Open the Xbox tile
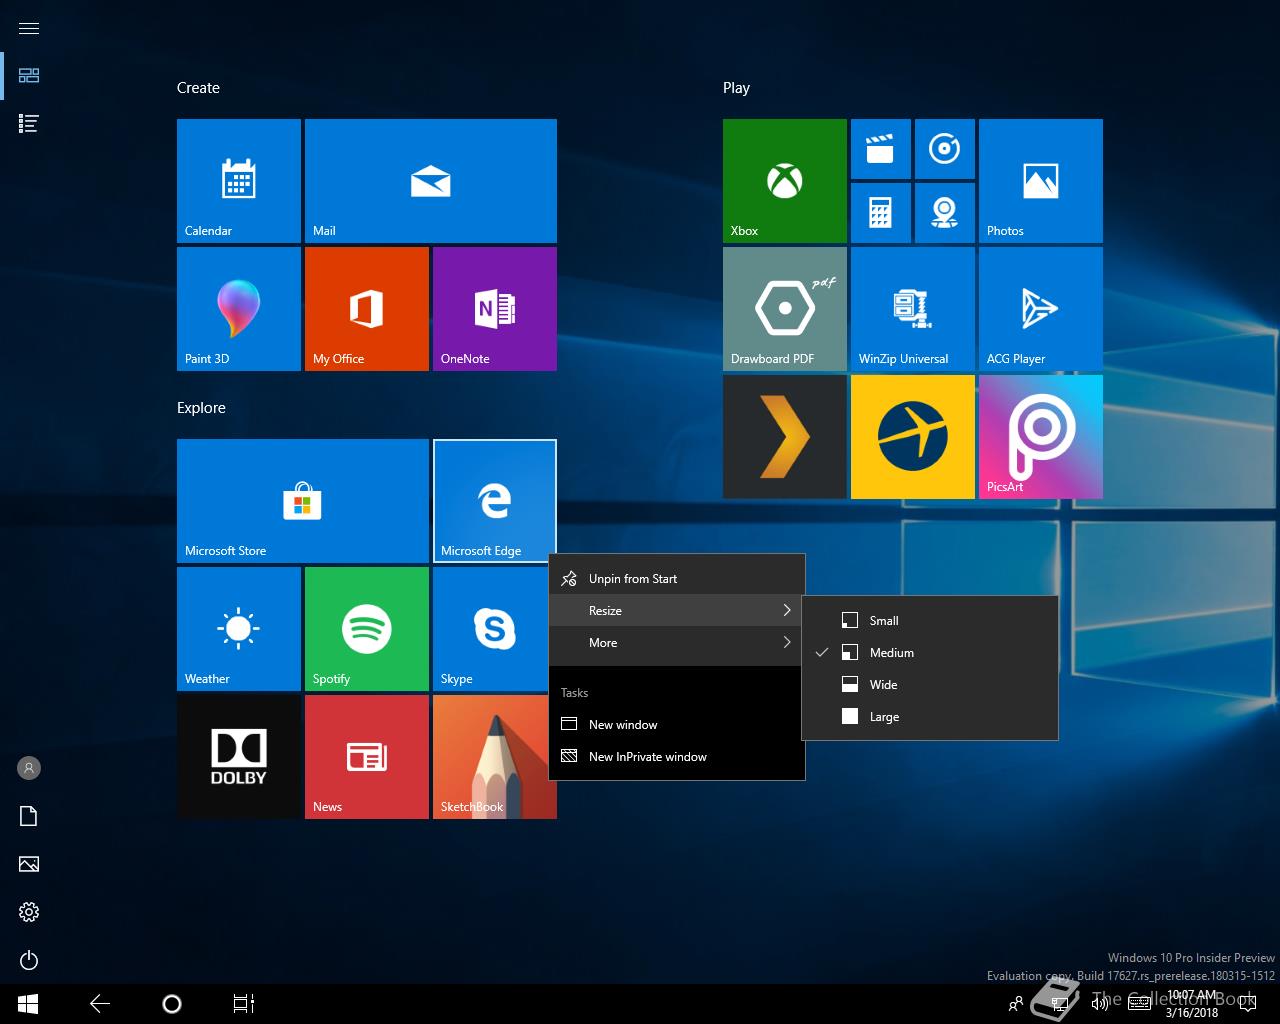Screen dimensions: 1280x1024 point(785,181)
